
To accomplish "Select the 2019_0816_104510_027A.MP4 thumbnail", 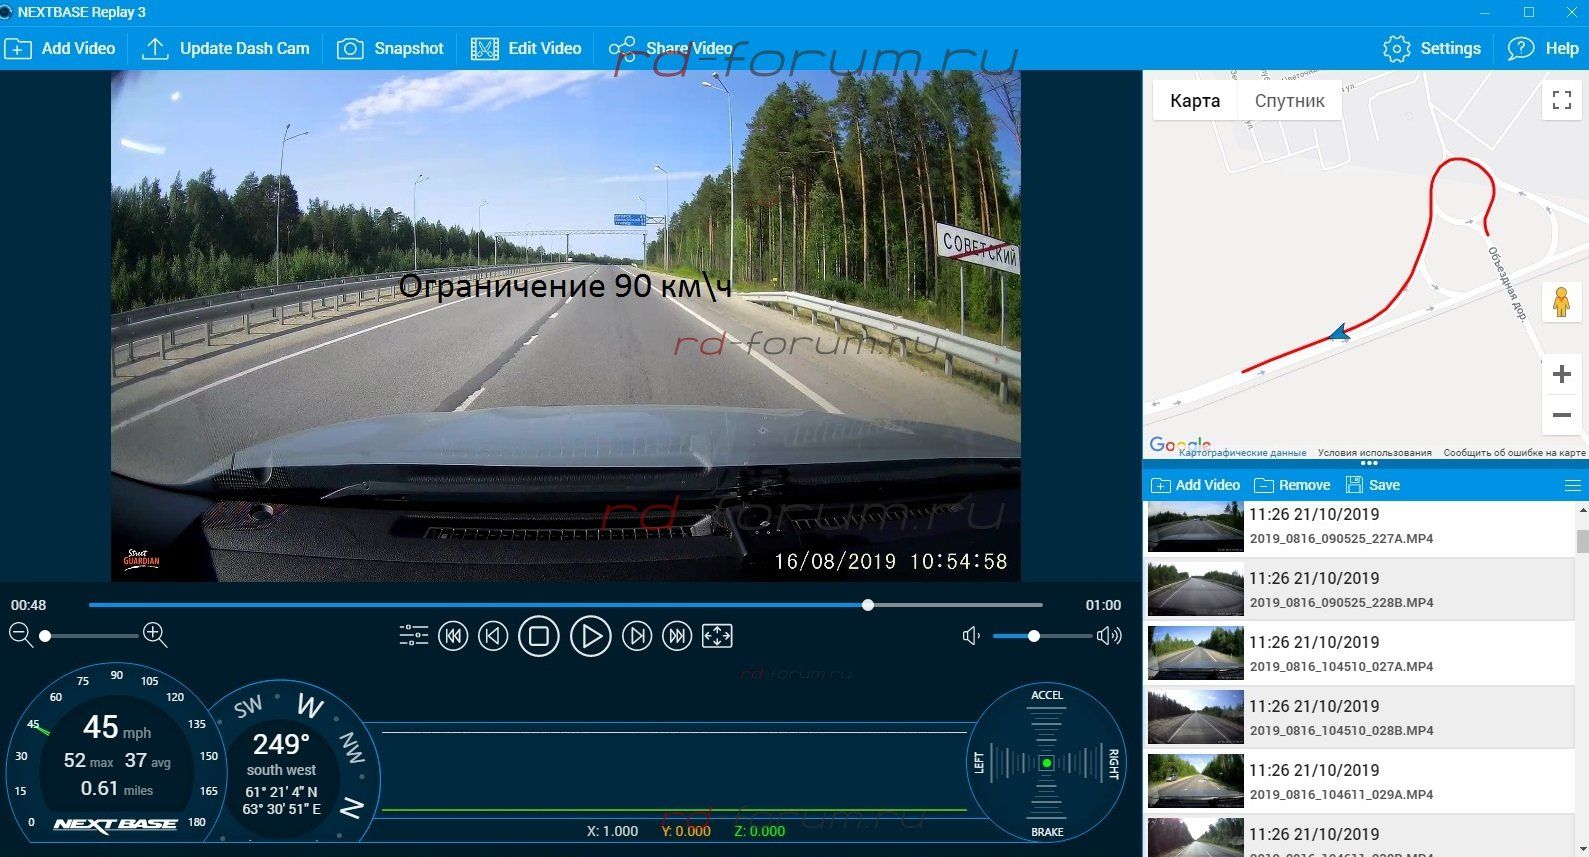I will point(1195,653).
